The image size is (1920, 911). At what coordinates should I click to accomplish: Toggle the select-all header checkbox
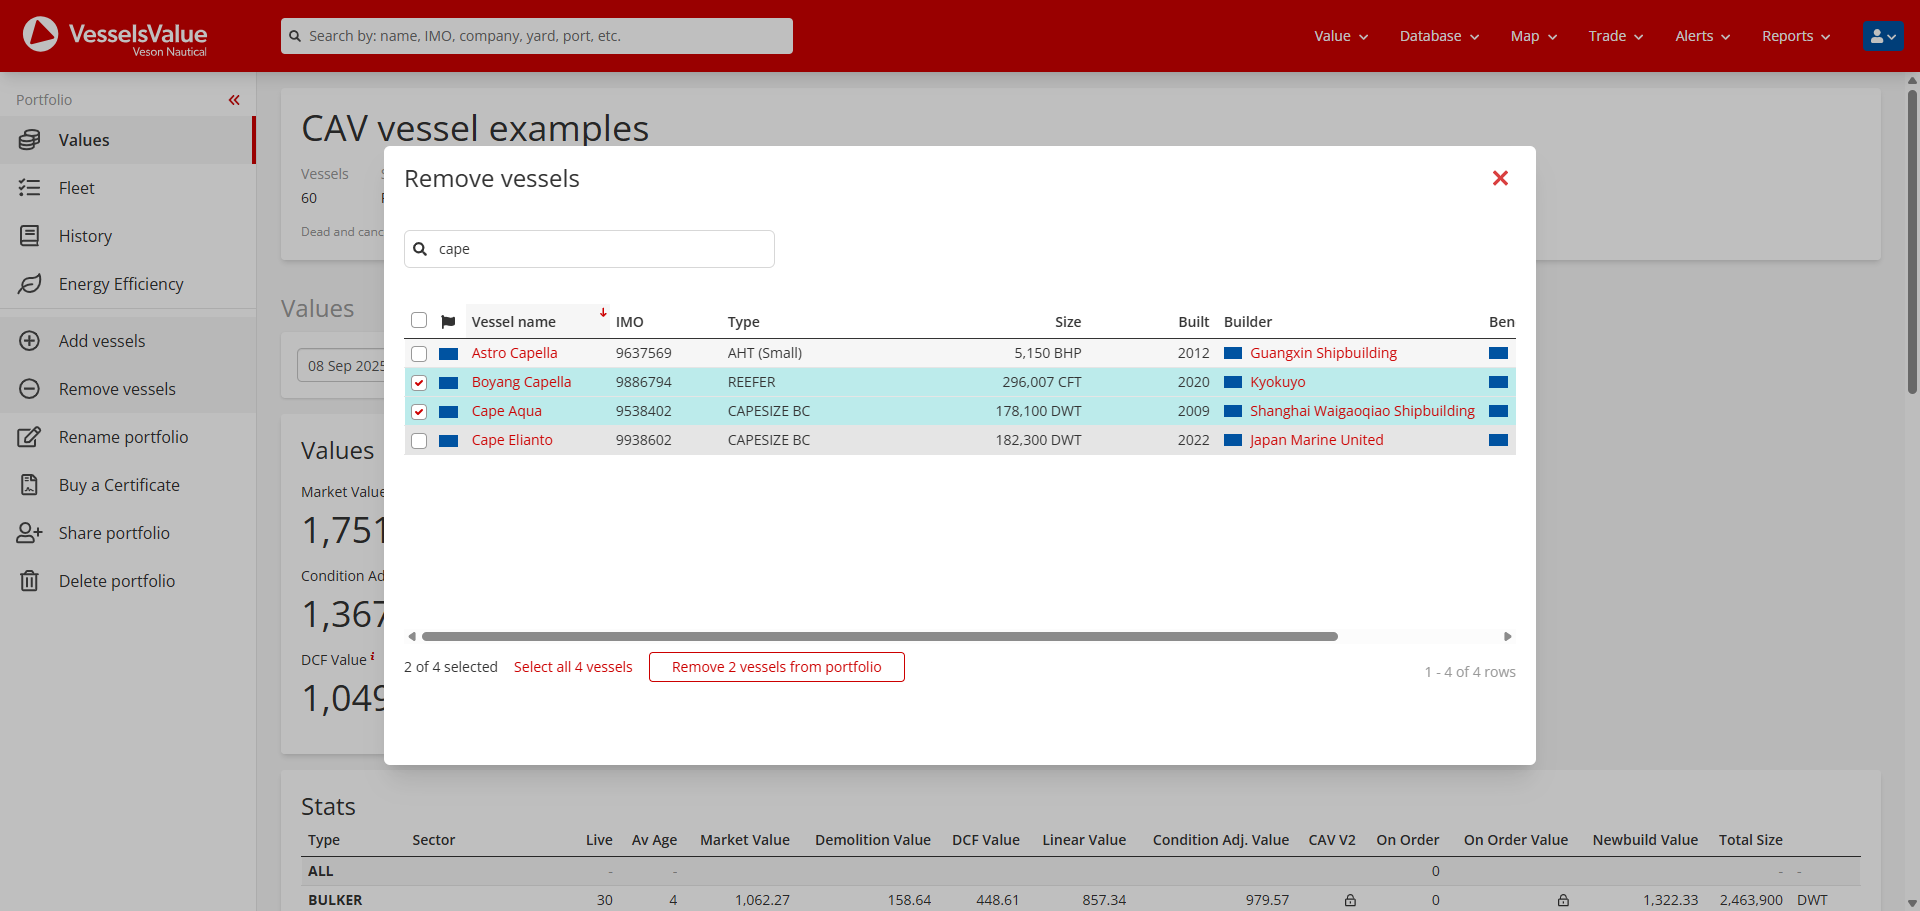[x=419, y=321]
